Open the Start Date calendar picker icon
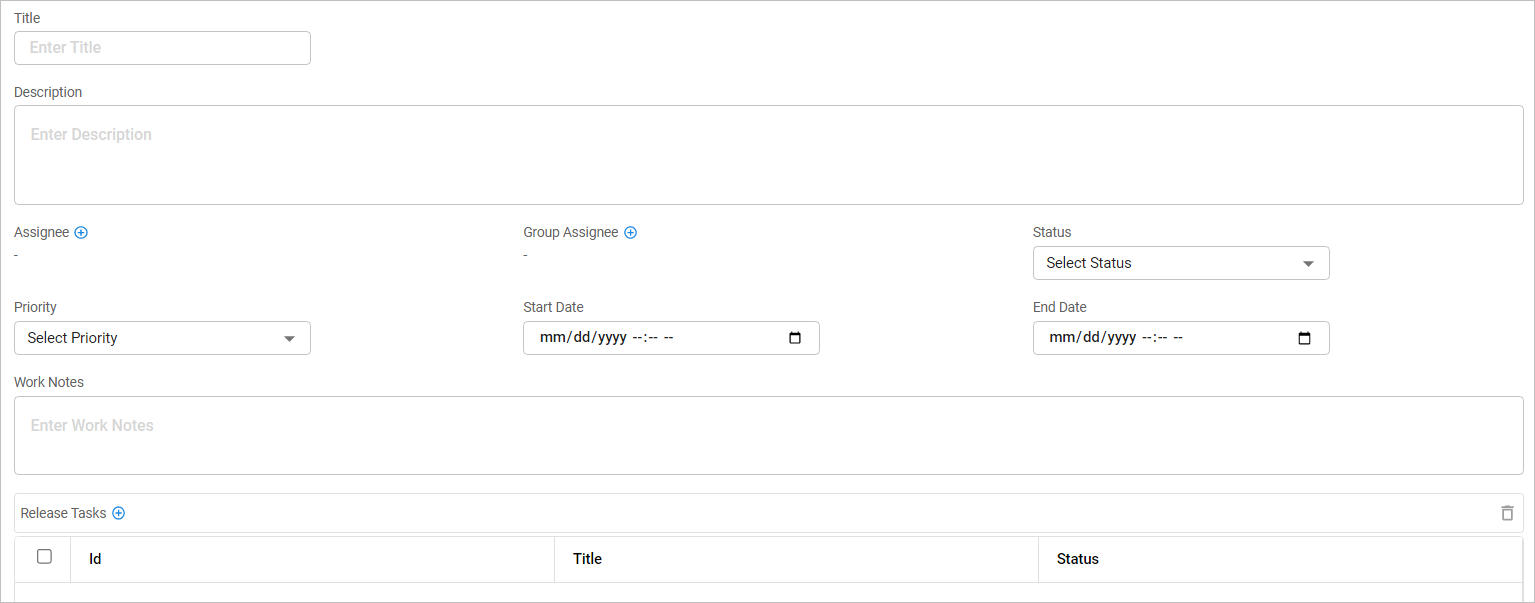The image size is (1535, 603). point(795,338)
